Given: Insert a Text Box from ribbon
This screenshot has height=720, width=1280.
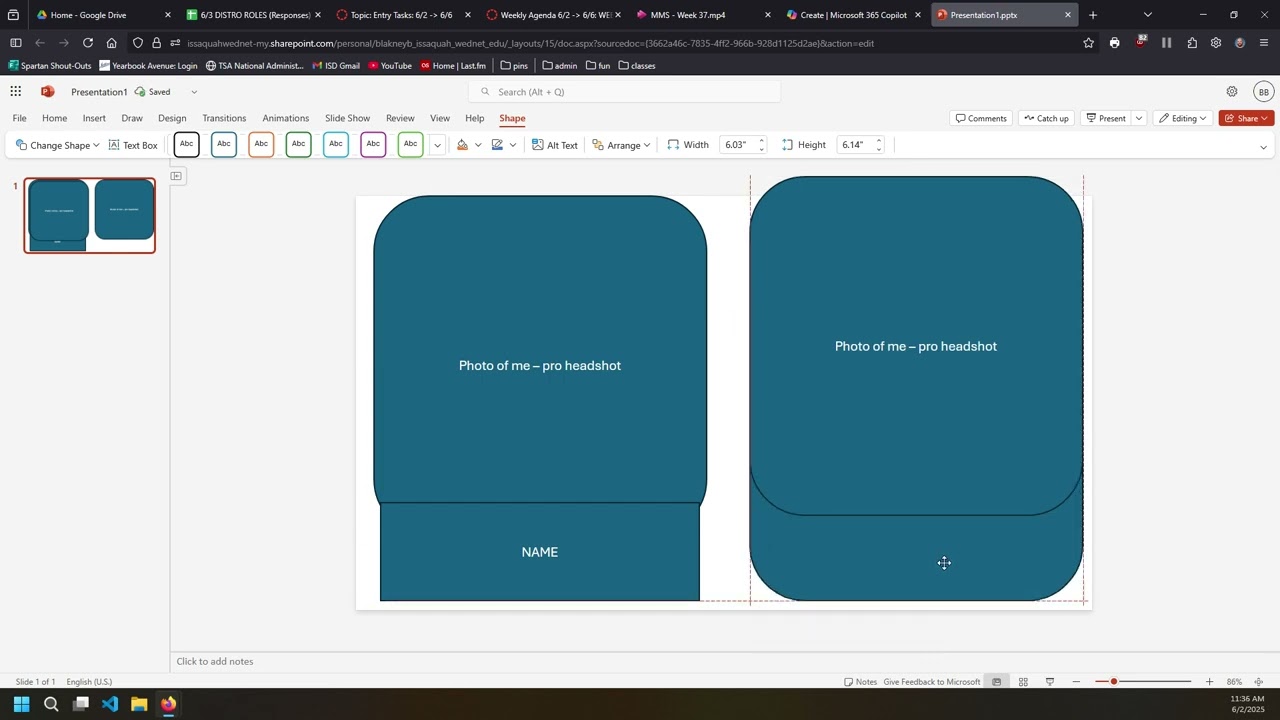Looking at the screenshot, I should click(133, 145).
